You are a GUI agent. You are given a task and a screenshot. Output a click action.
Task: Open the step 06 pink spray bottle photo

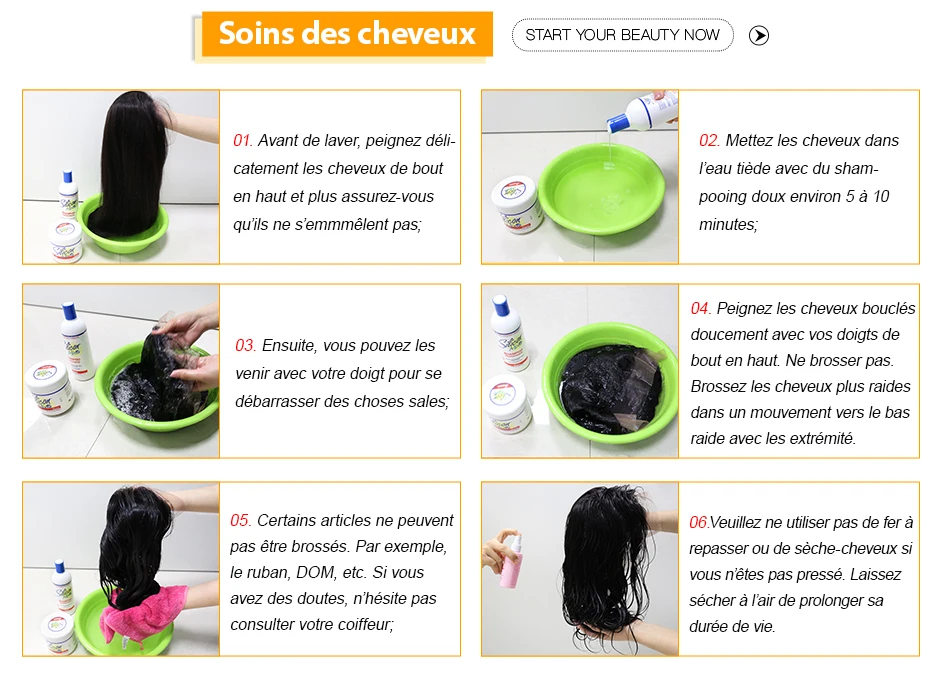[x=580, y=569]
